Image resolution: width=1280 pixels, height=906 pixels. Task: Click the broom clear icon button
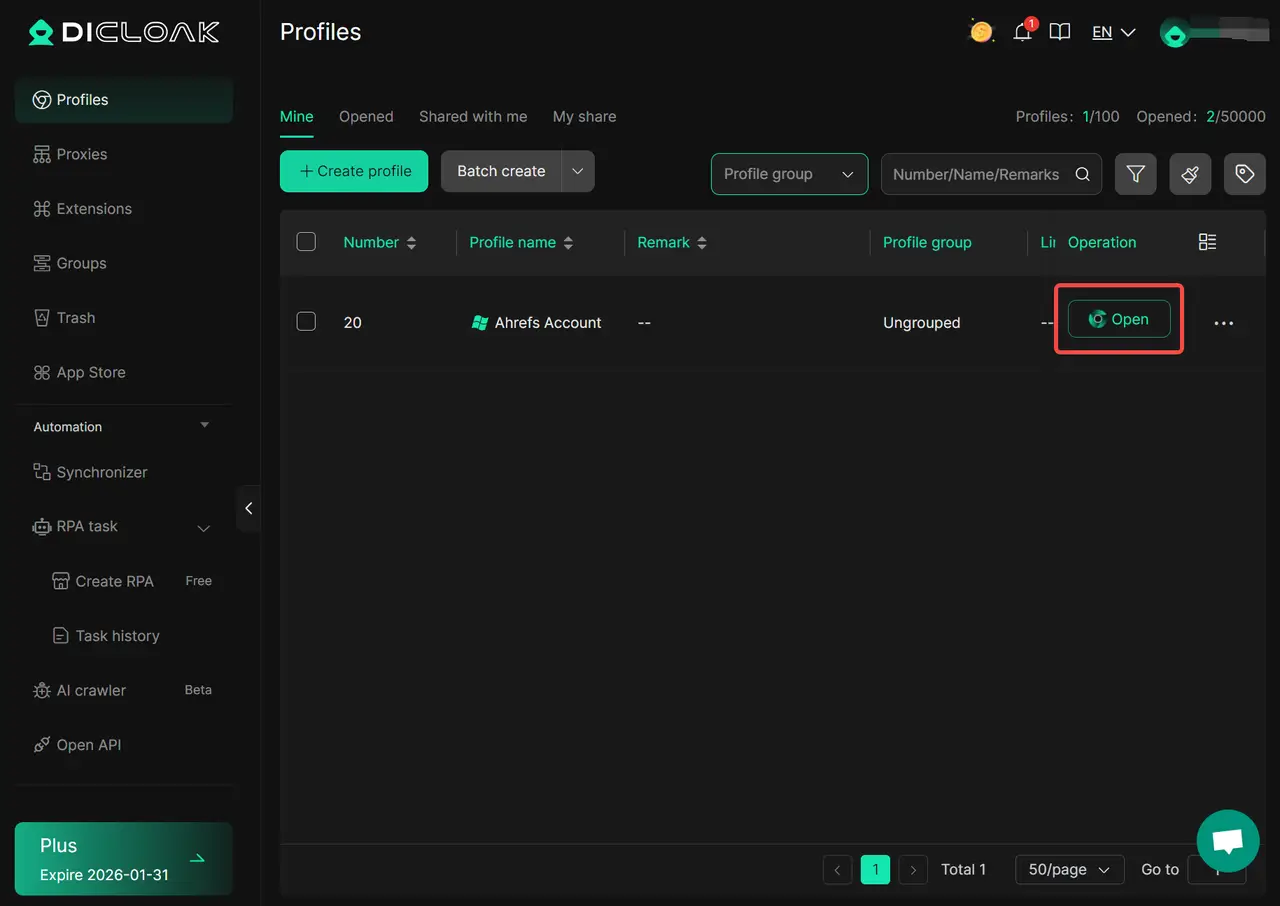tap(1190, 174)
